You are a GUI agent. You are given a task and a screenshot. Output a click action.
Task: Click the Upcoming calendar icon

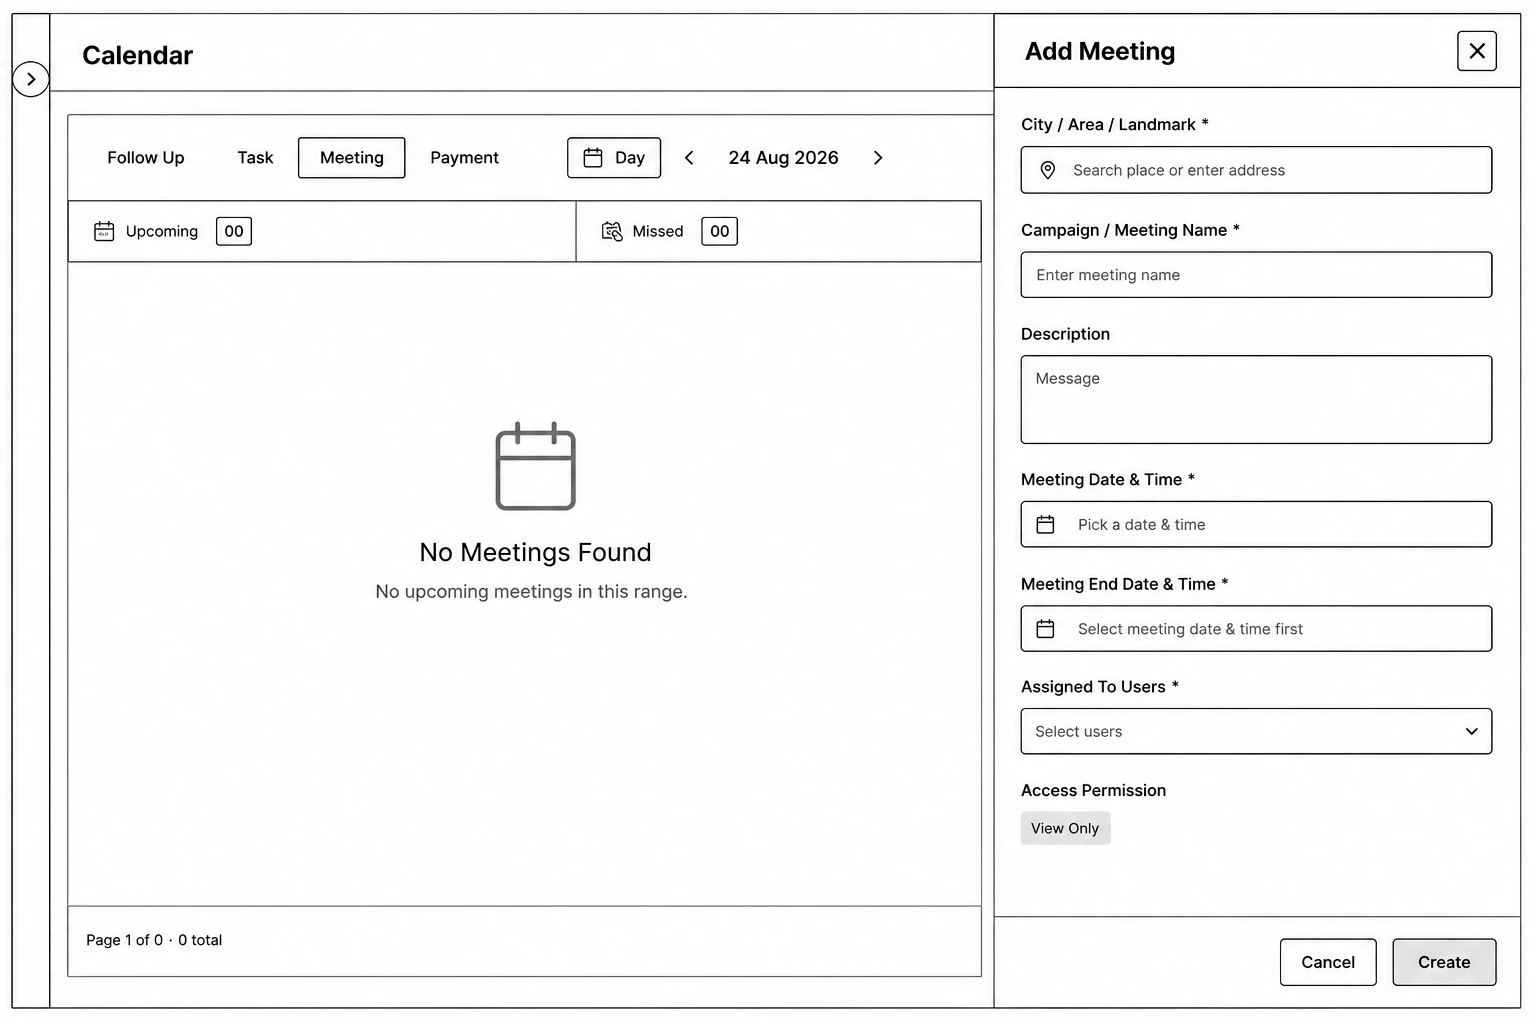coord(104,231)
